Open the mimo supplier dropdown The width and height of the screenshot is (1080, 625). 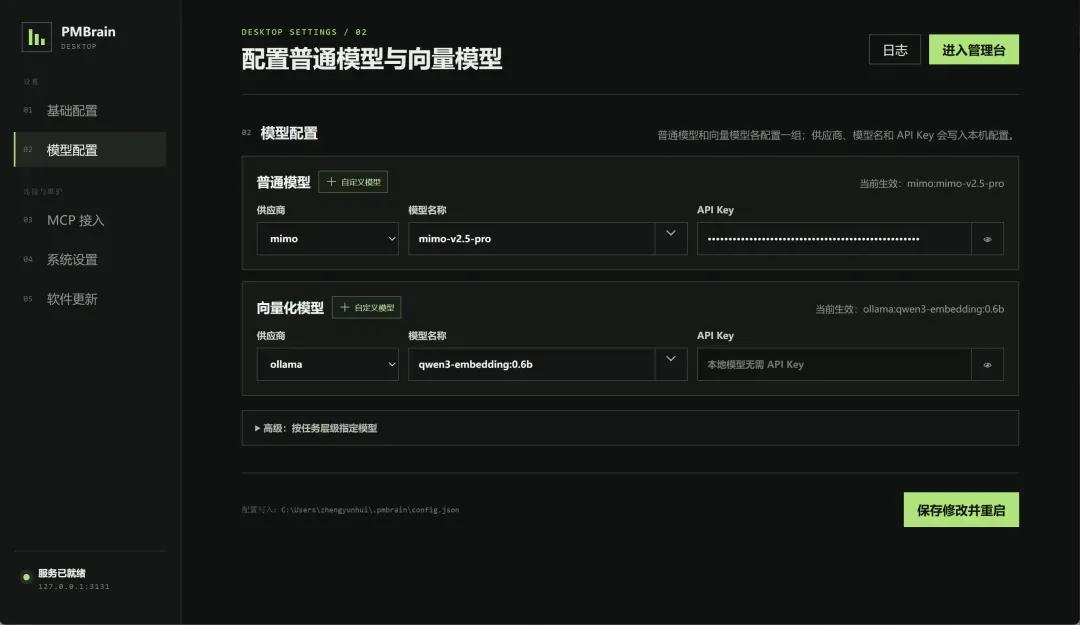tap(328, 238)
